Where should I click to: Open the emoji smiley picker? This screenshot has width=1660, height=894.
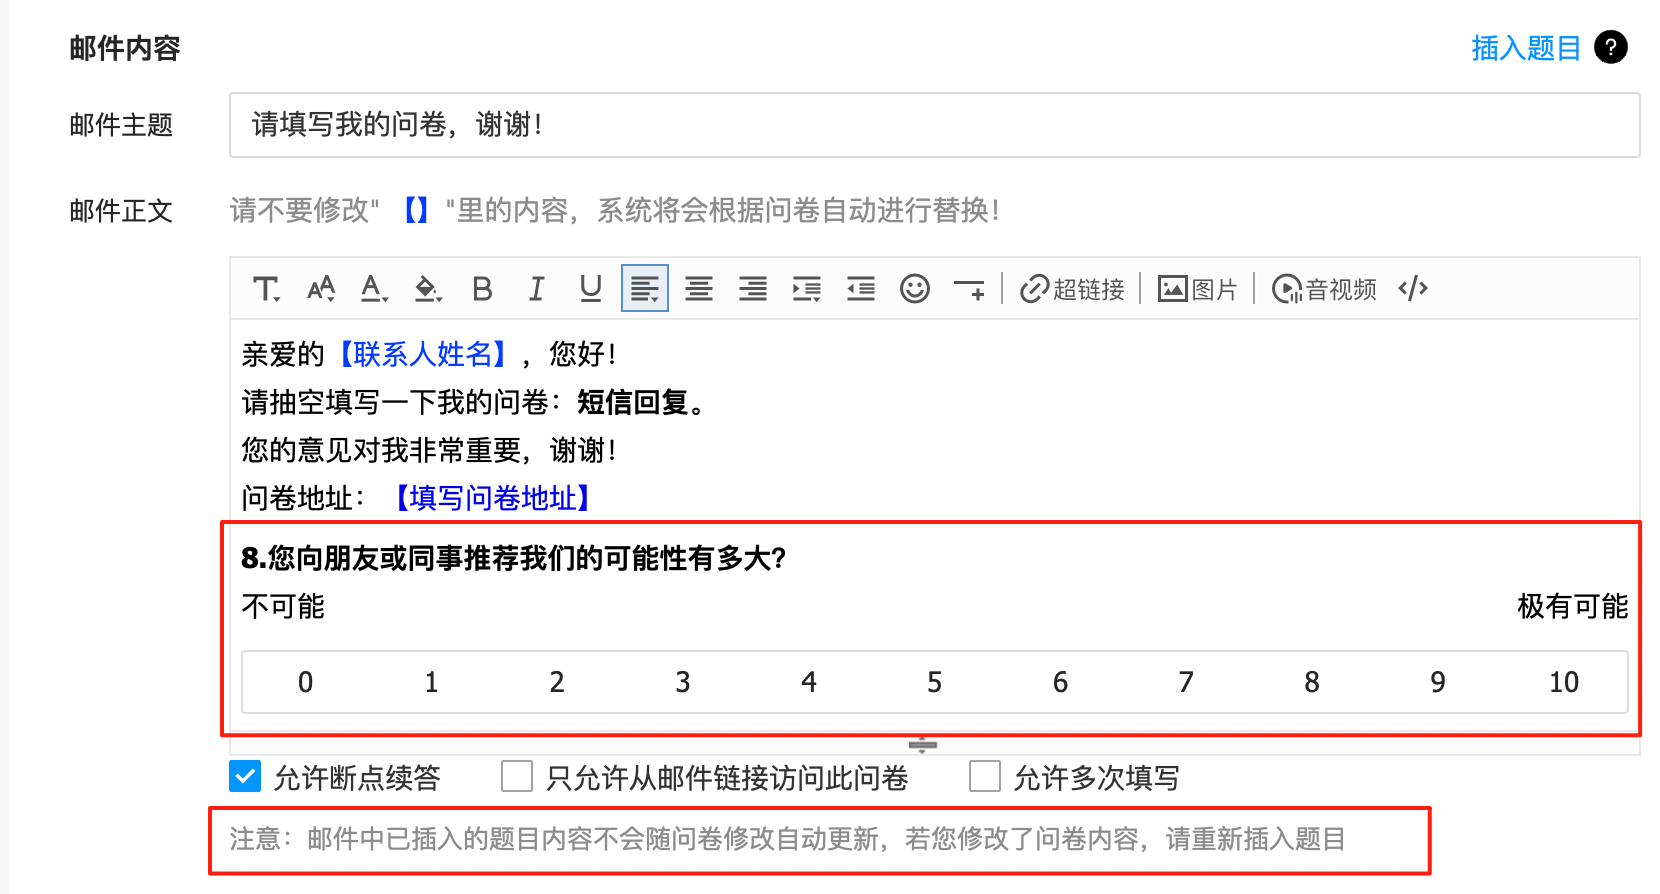(915, 289)
